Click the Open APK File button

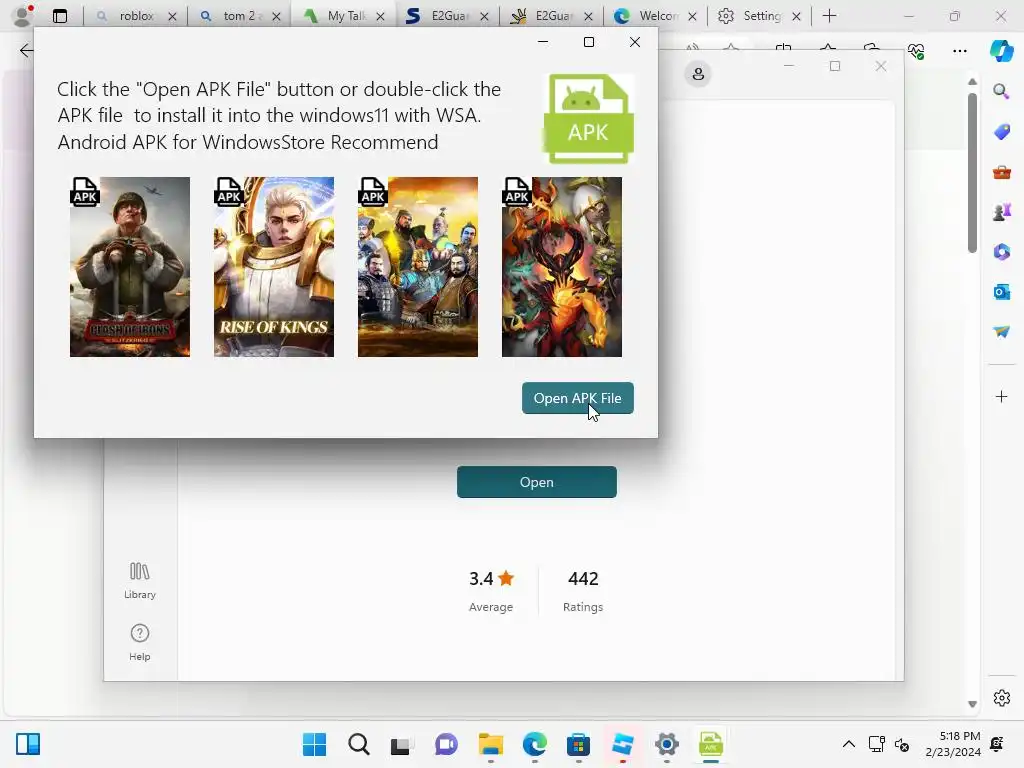[x=577, y=398]
